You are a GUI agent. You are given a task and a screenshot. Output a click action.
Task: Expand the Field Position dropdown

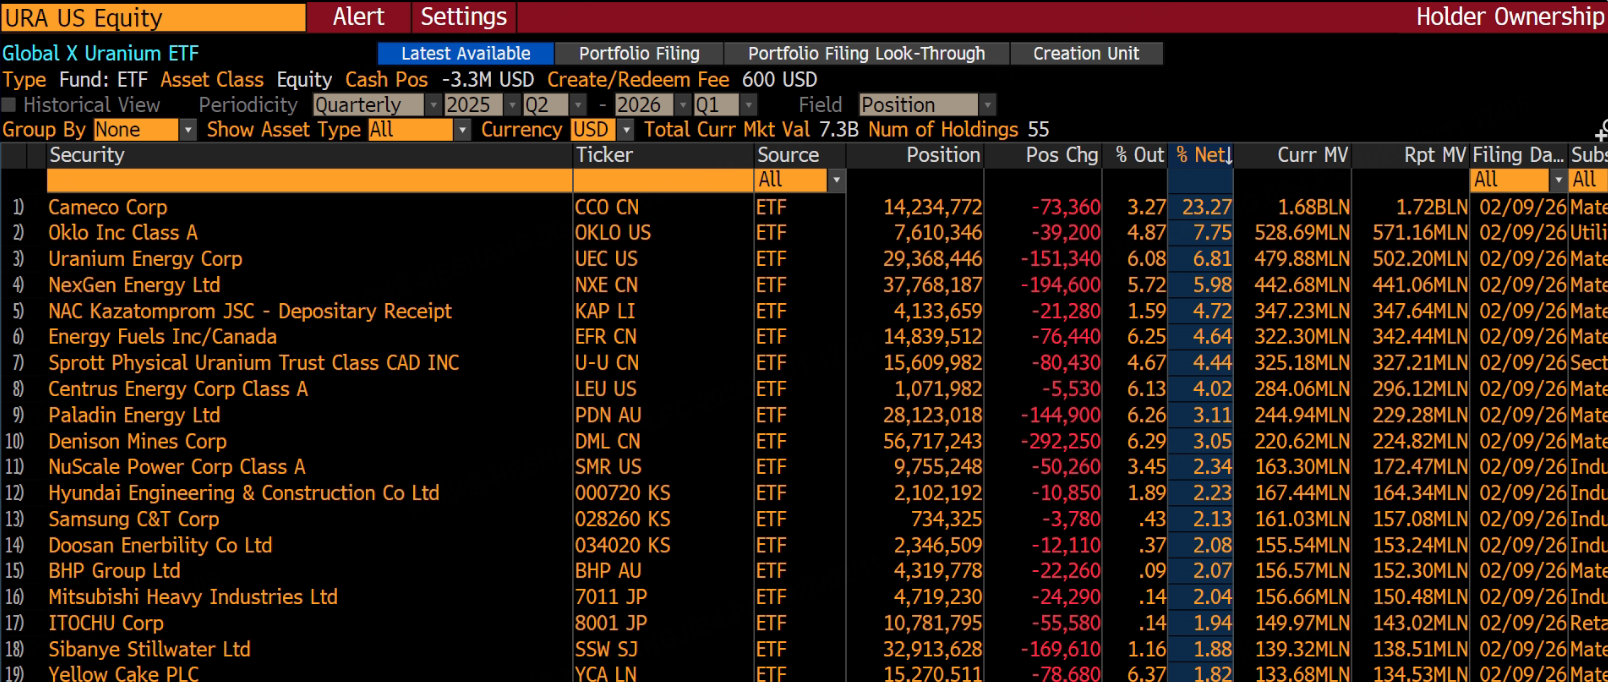point(987,105)
